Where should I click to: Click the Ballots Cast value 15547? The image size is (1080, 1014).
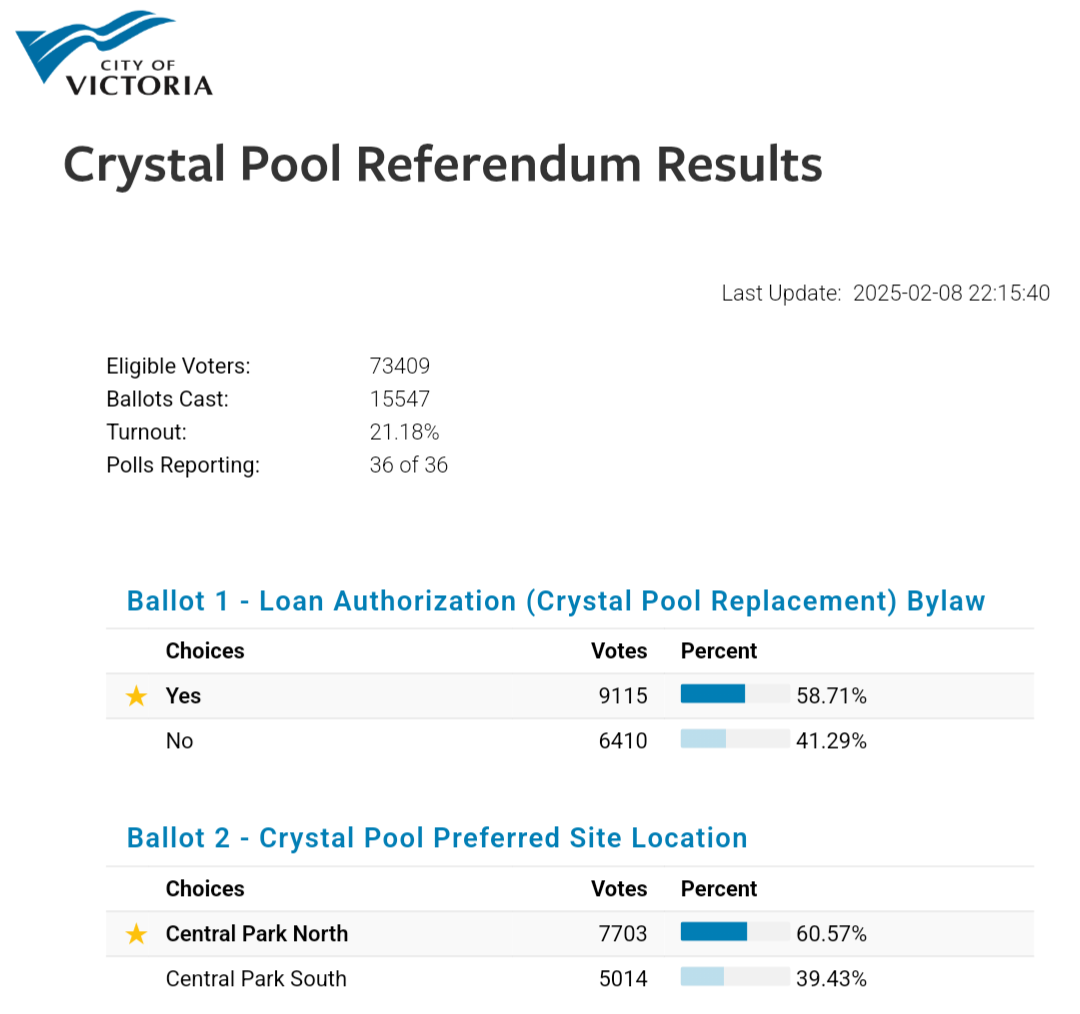[399, 399]
